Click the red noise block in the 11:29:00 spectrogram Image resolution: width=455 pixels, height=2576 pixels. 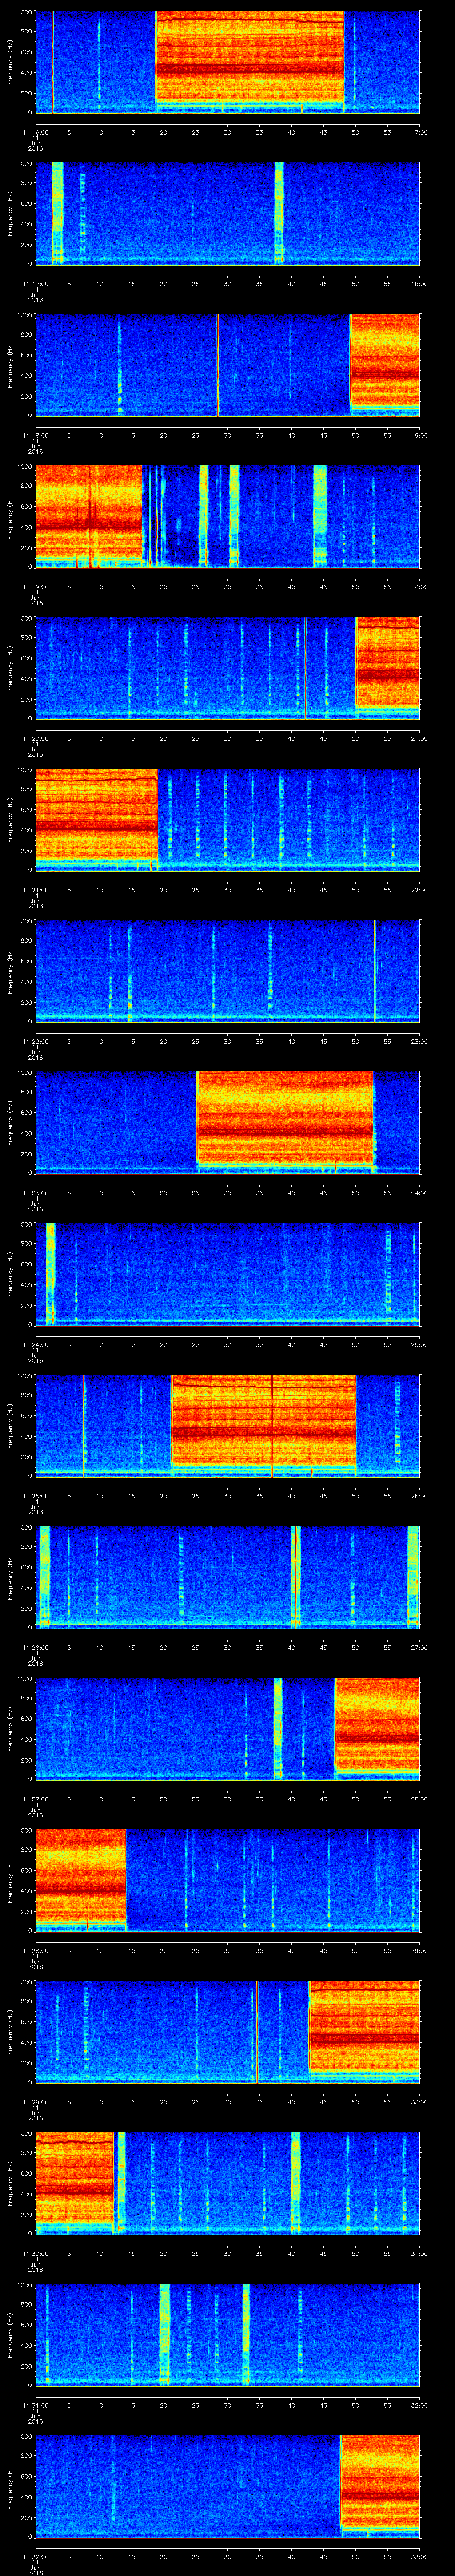[x=364, y=2027]
